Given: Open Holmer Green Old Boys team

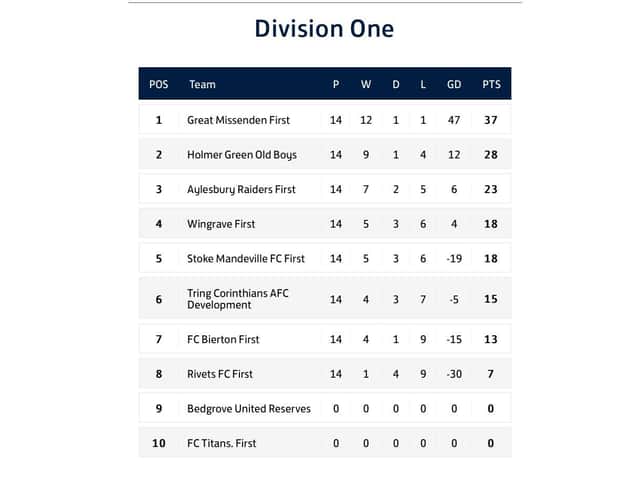Looking at the screenshot, I should pyautogui.click(x=242, y=155).
